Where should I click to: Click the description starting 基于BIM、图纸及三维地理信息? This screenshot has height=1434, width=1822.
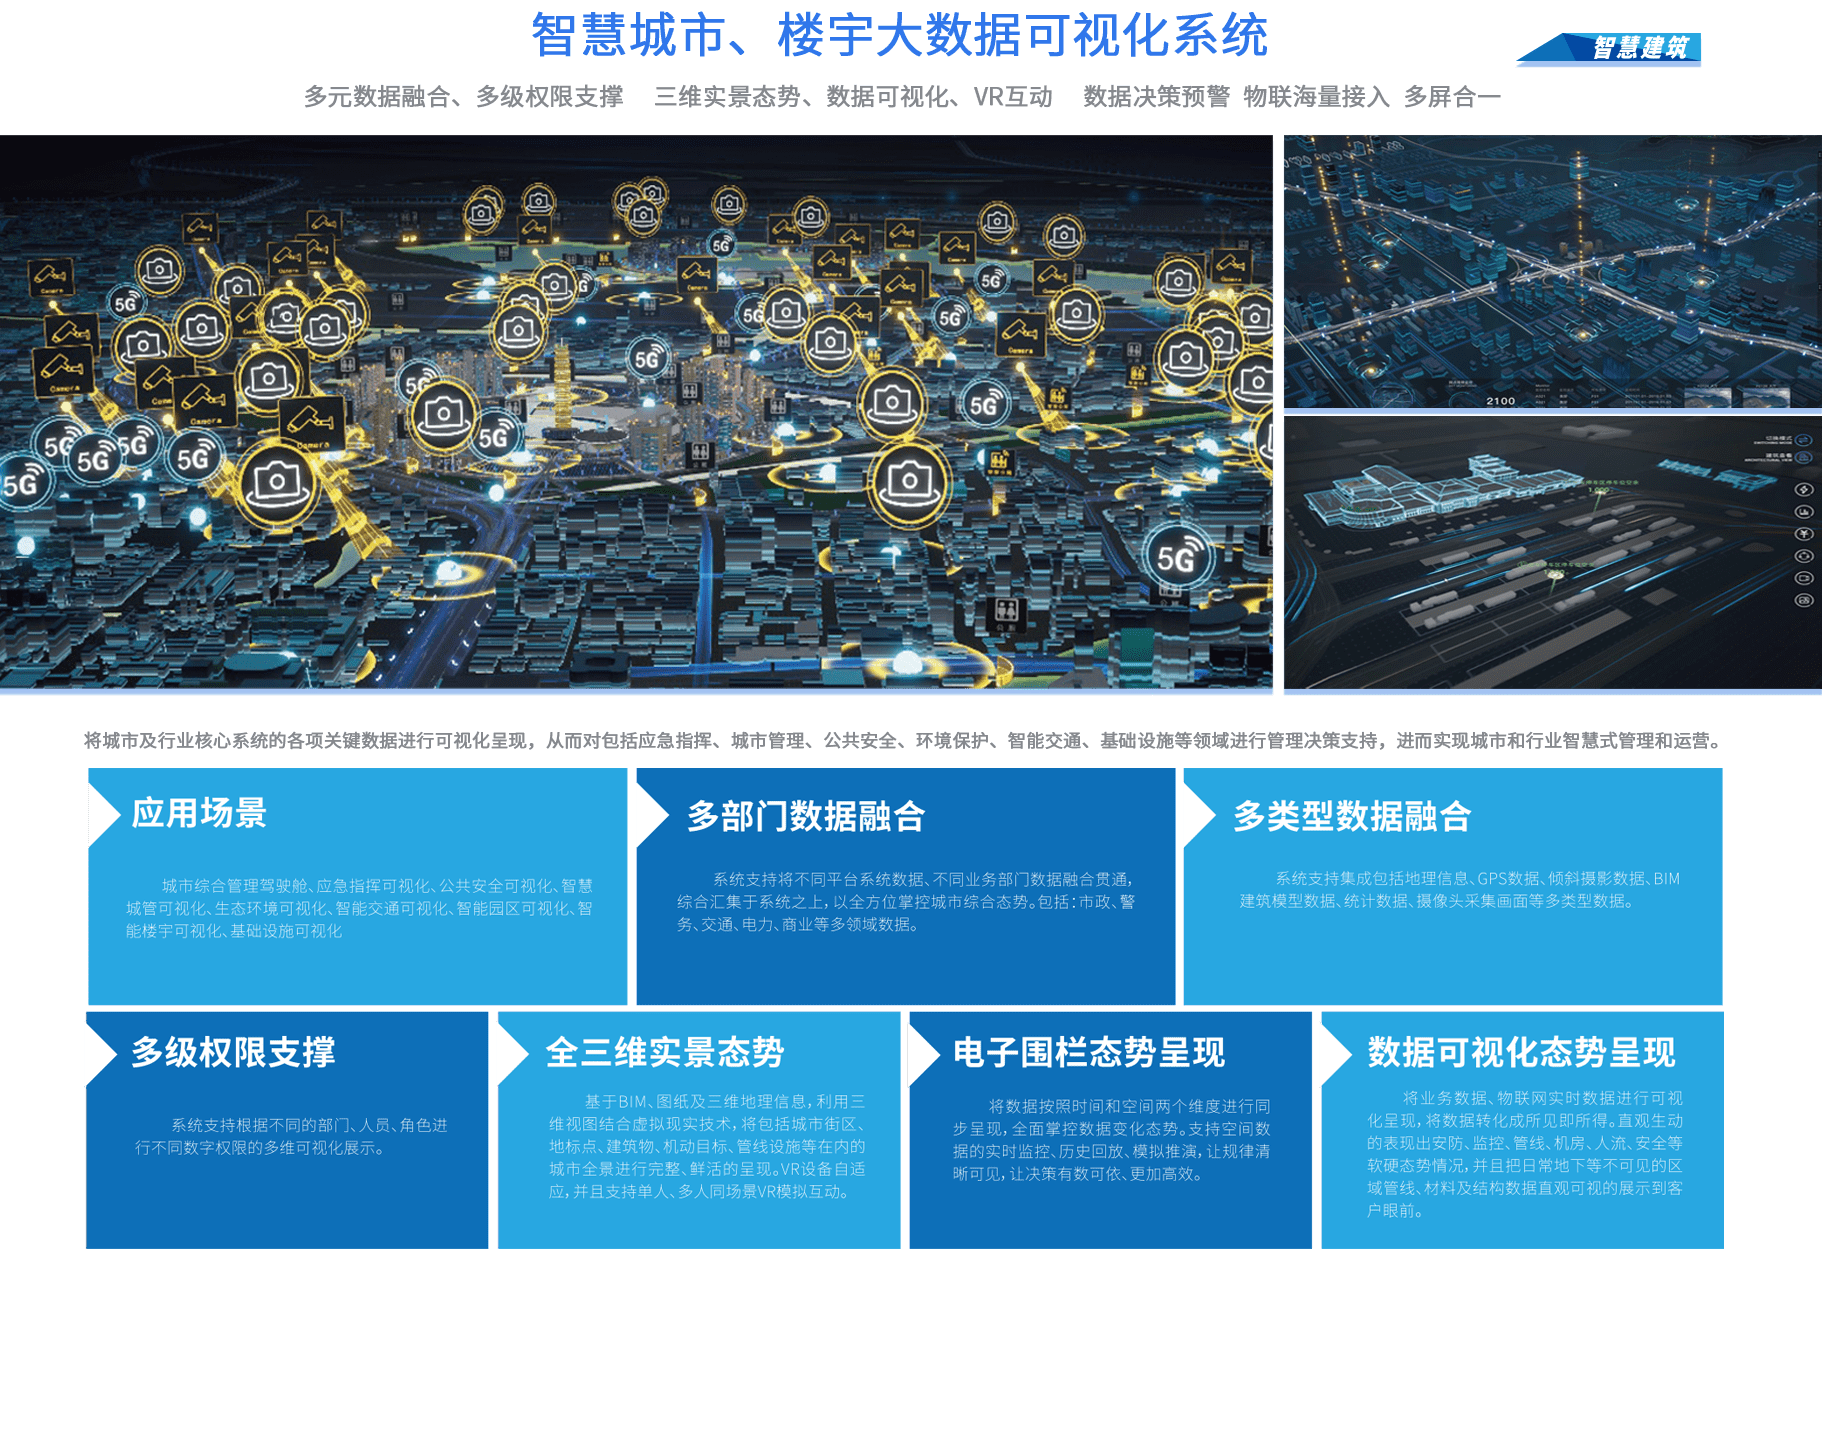pos(707,1146)
